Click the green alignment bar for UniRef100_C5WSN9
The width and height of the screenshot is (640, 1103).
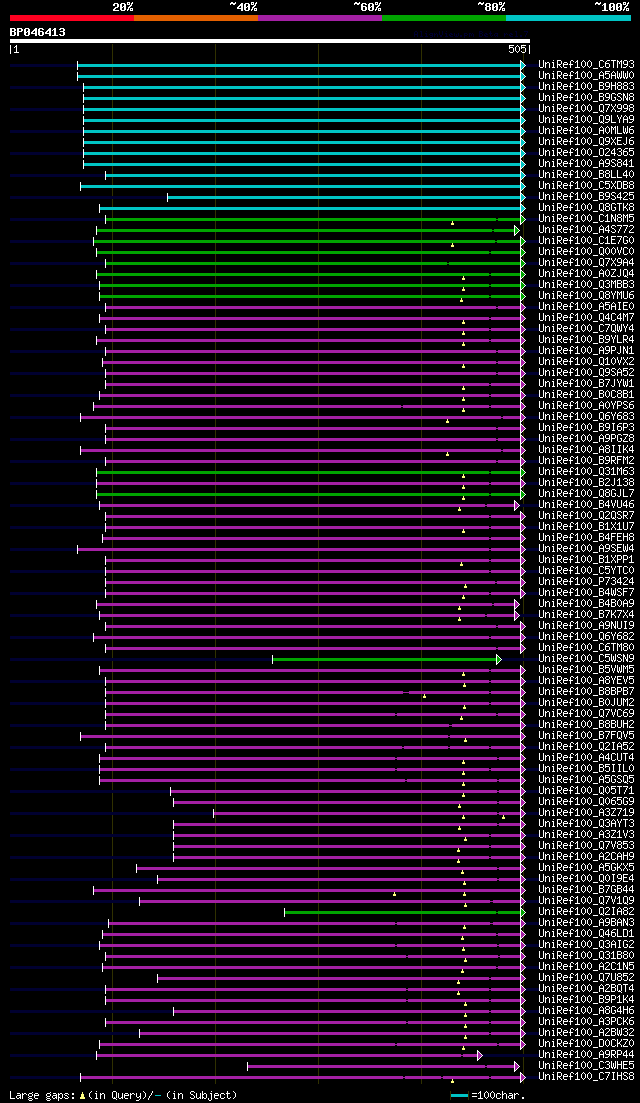pyautogui.click(x=387, y=659)
